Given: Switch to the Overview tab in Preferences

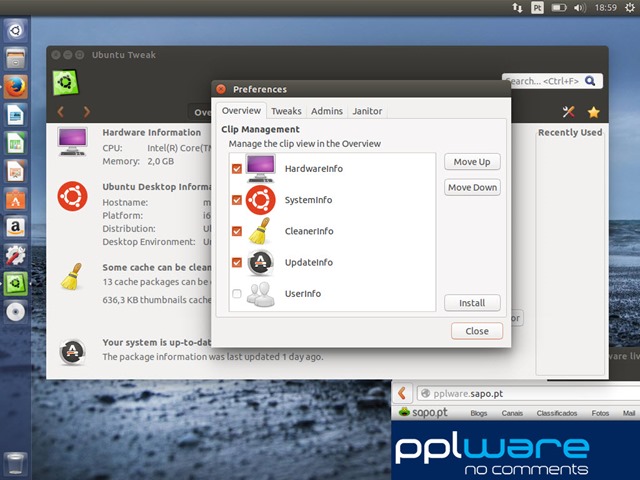Looking at the screenshot, I should click(x=241, y=111).
